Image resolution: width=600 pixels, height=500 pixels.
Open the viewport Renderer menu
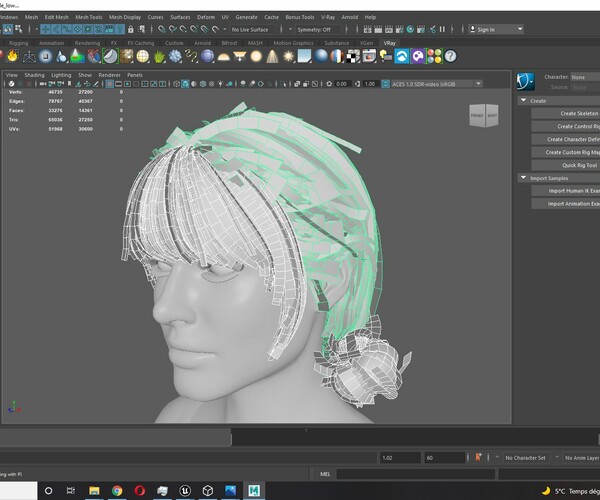[109, 75]
